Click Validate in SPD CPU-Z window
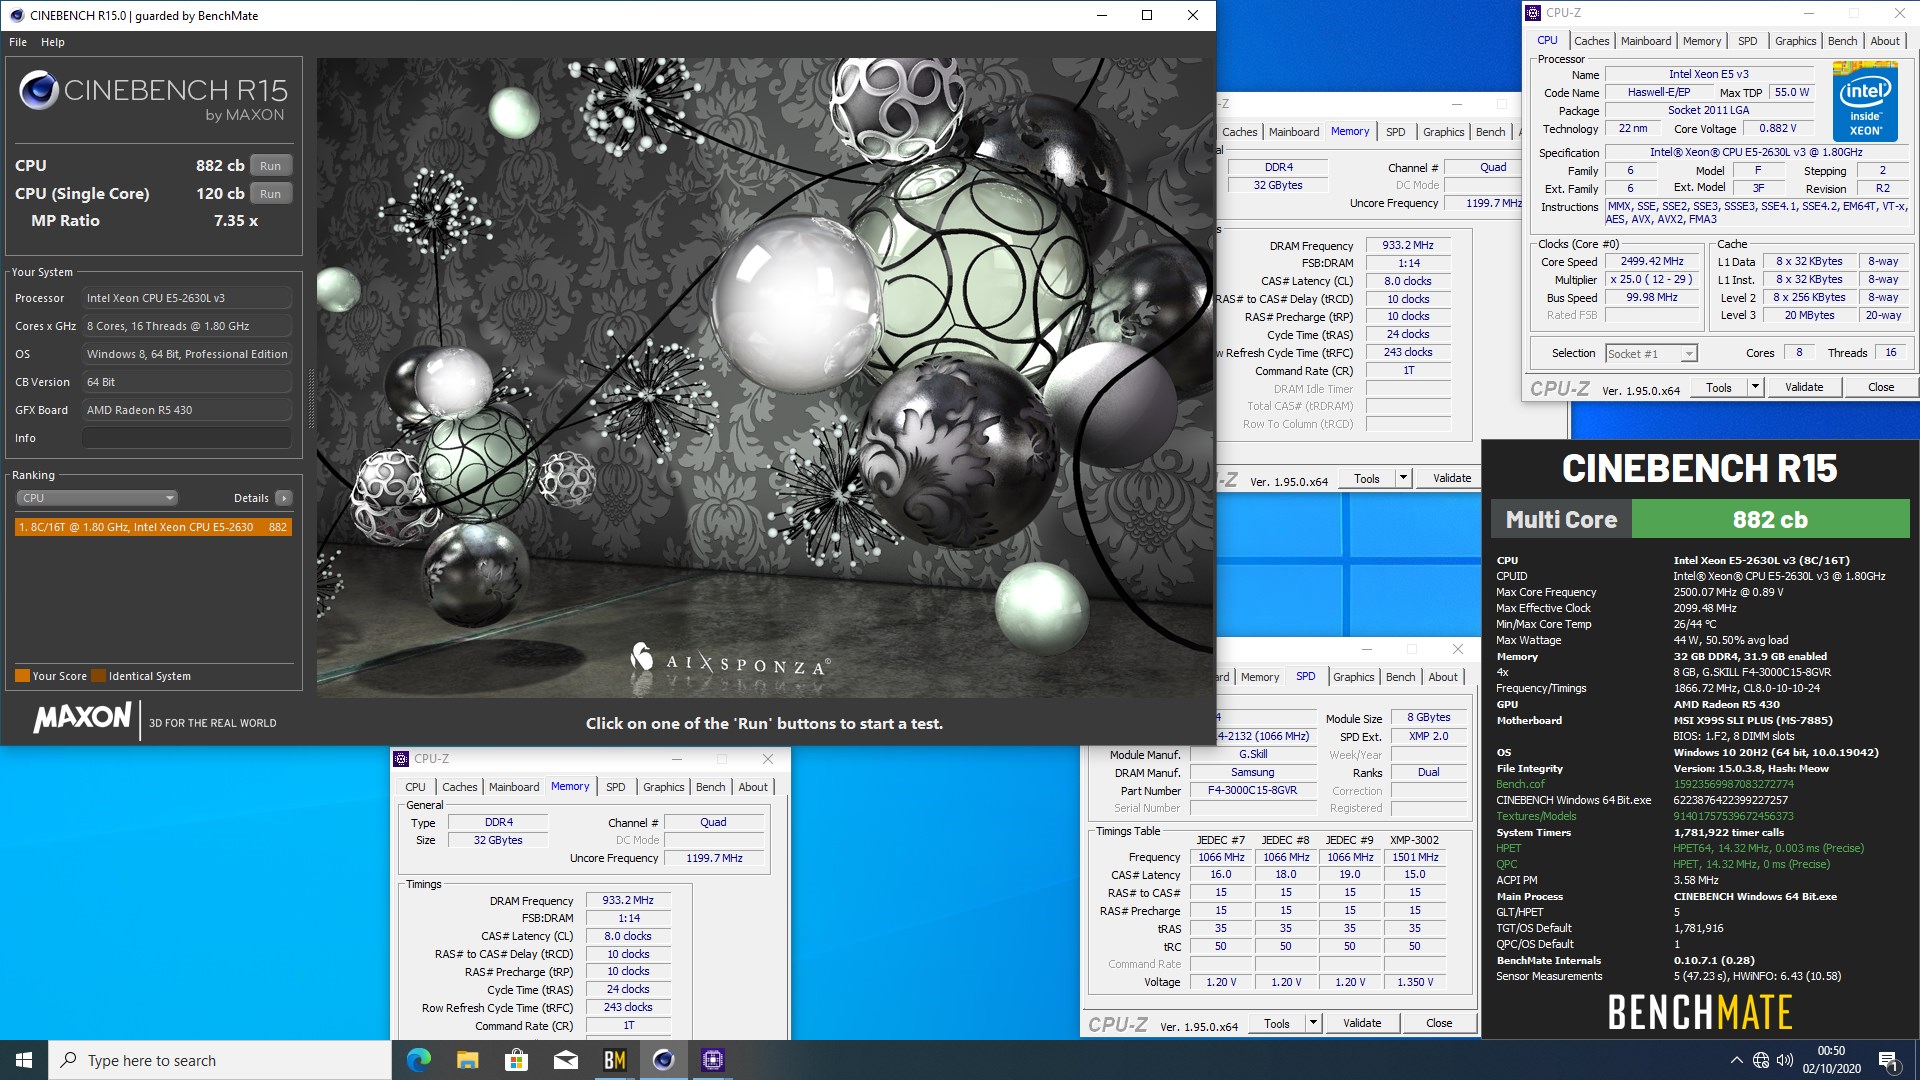Viewport: 1920px width, 1080px height. pos(1361,1024)
